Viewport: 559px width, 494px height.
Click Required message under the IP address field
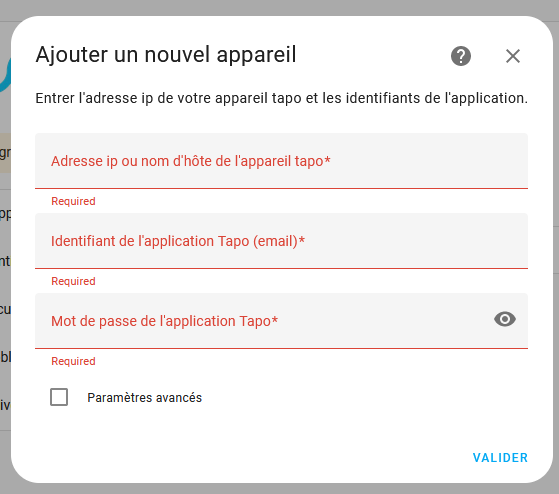coord(73,201)
